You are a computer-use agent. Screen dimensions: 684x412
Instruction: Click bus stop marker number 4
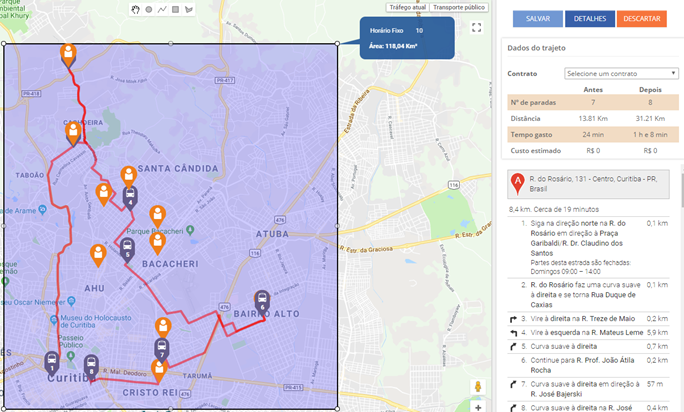tap(130, 197)
